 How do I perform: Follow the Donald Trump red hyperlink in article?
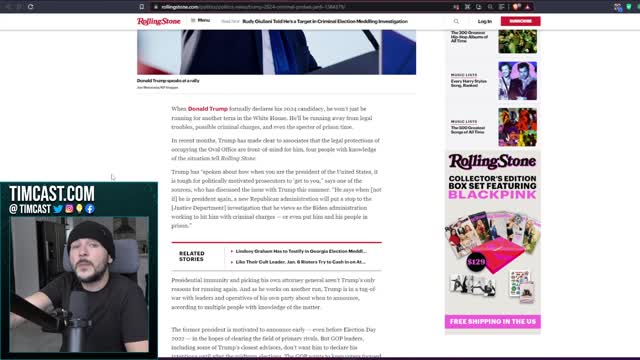coord(208,109)
